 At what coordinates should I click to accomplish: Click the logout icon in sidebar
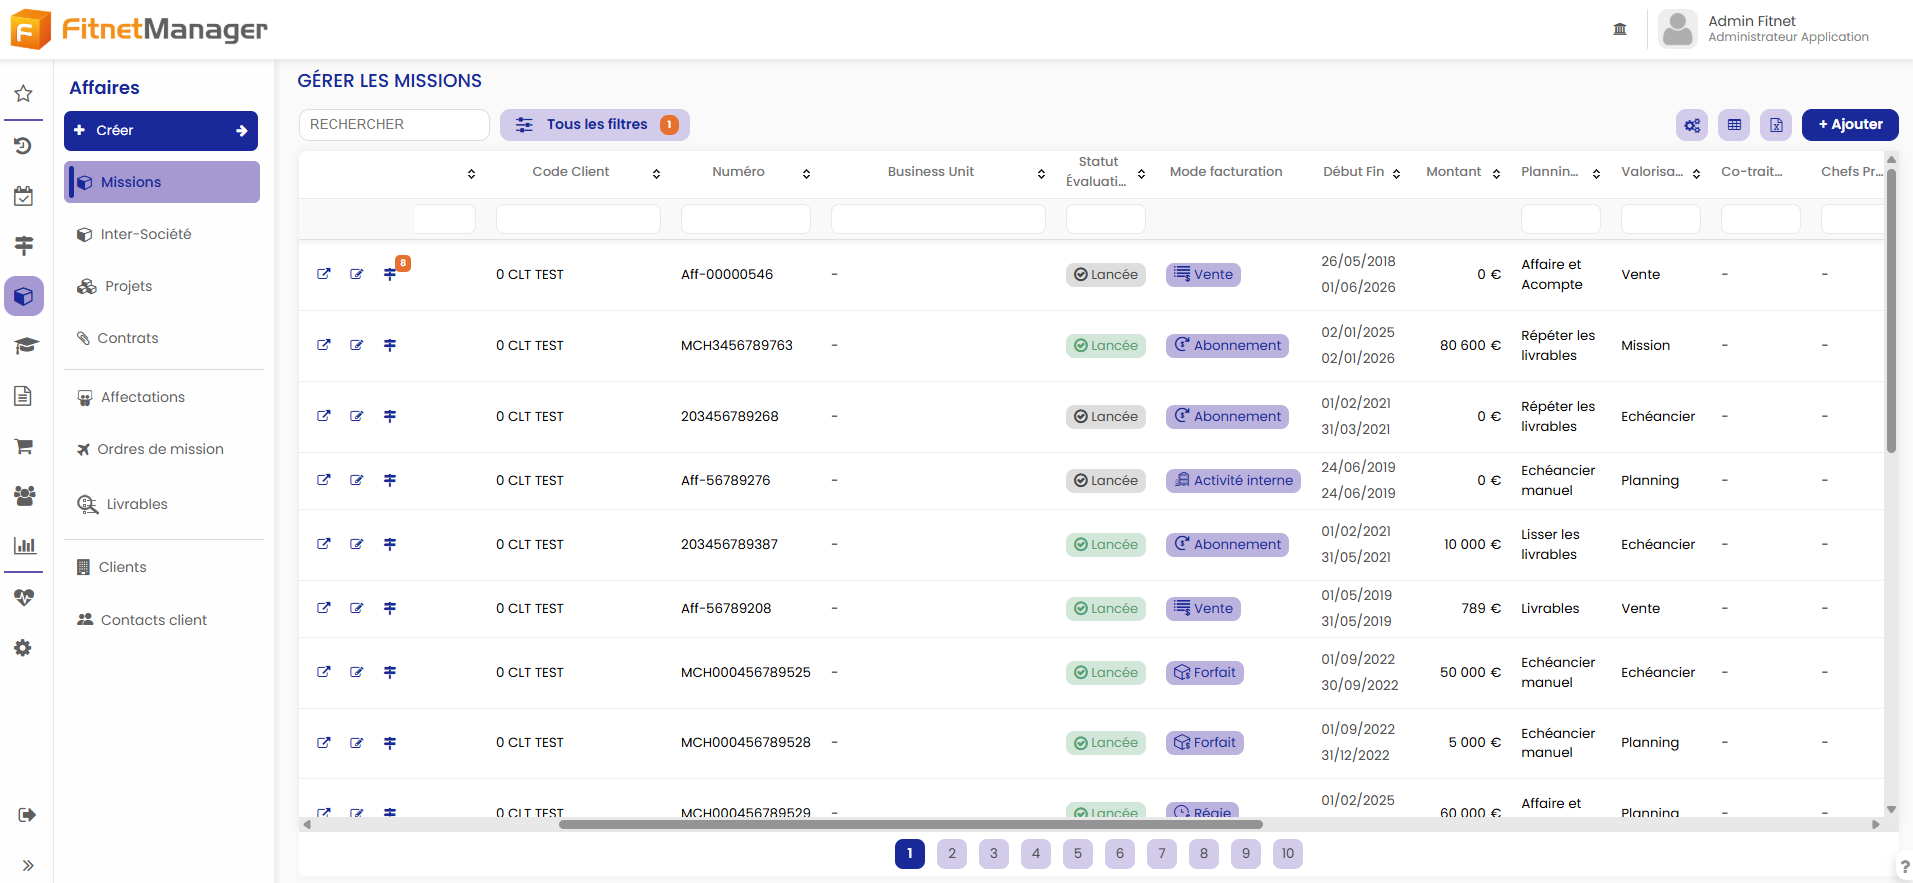click(27, 815)
